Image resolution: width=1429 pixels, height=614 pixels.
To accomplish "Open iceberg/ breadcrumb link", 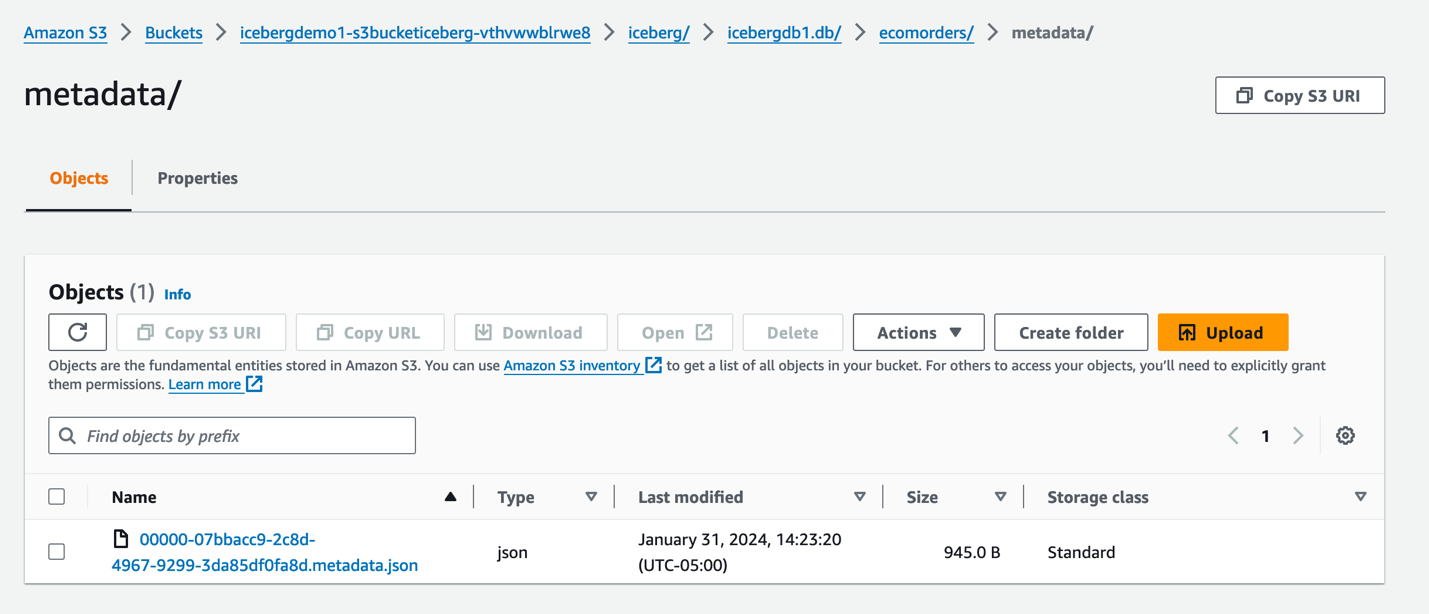I will (x=658, y=32).
